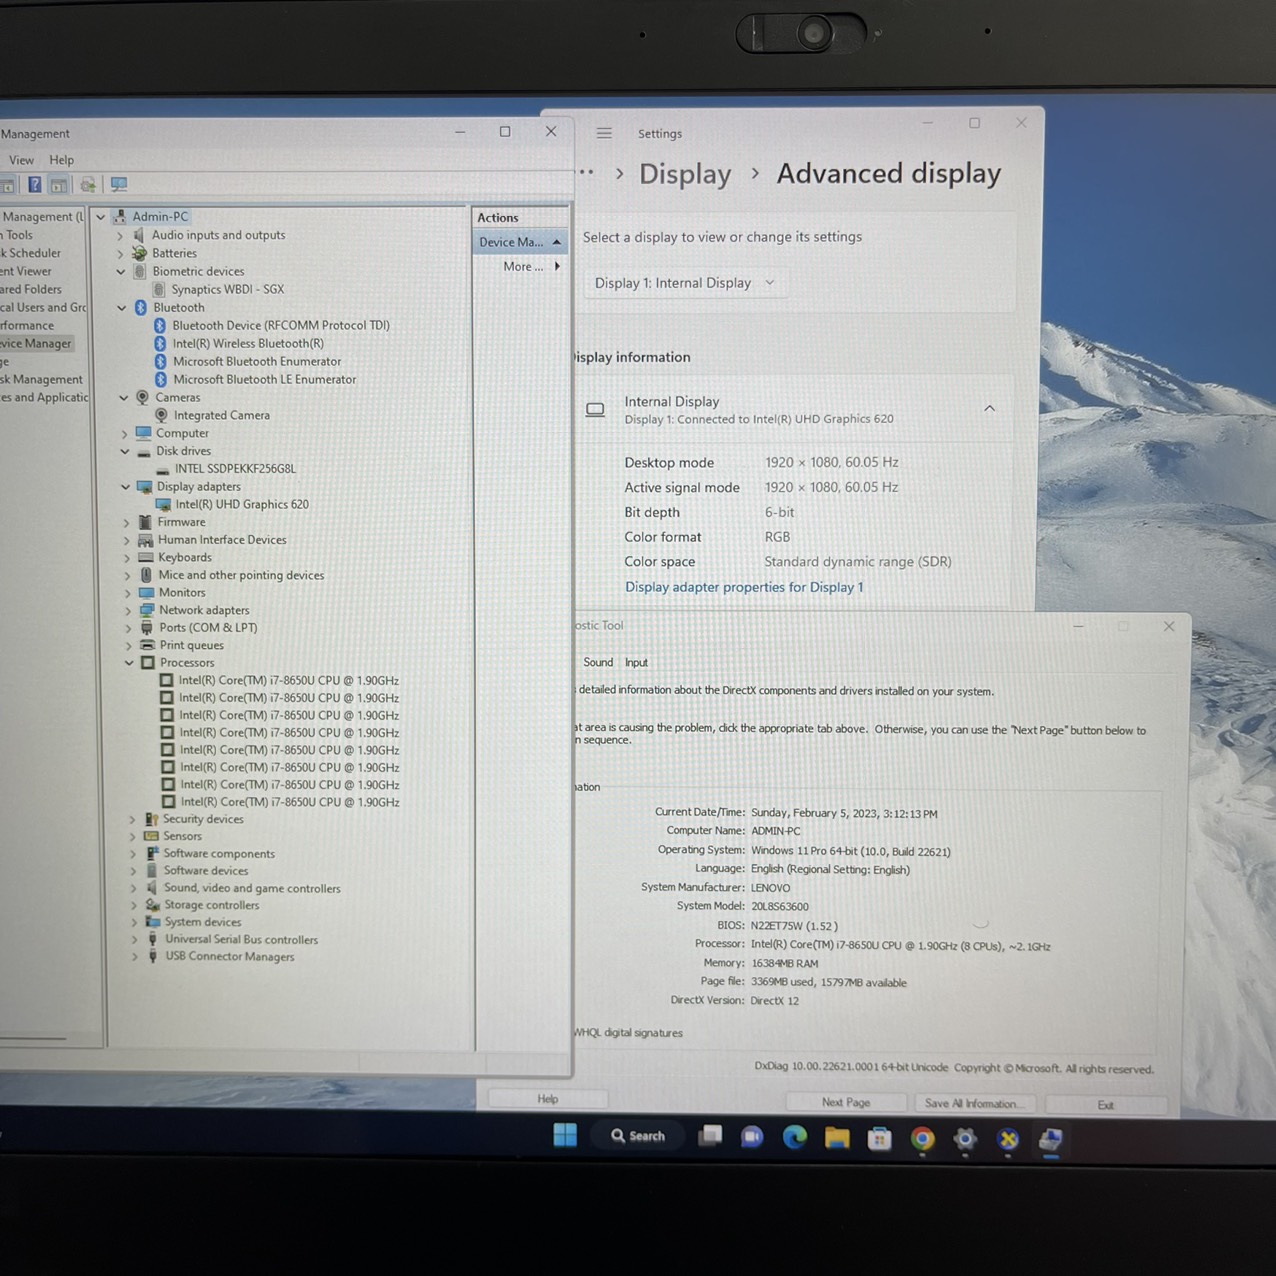Select the Integrated Camera device icon
This screenshot has height=1276, width=1276.
(x=161, y=415)
